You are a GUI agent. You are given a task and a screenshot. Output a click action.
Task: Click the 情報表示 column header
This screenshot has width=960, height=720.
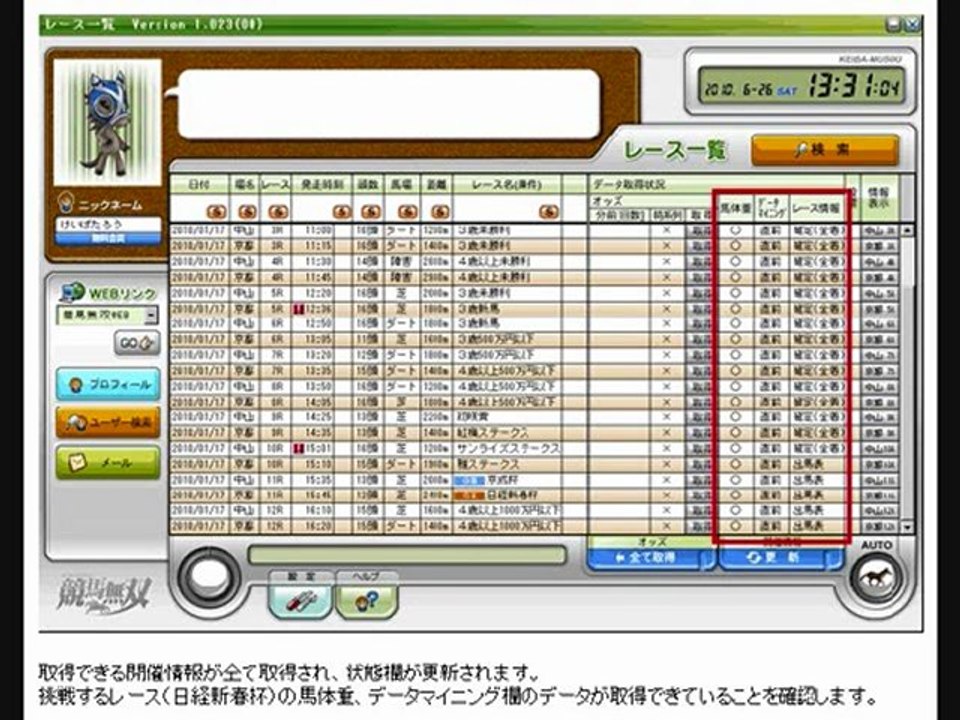point(879,197)
